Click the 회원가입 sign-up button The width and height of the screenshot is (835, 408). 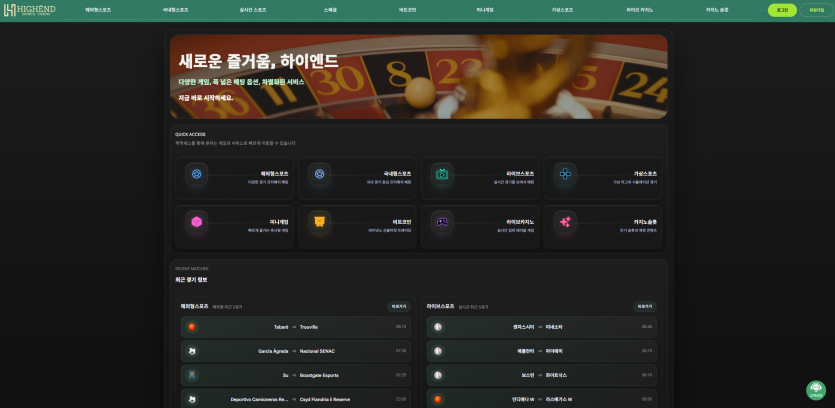(816, 10)
